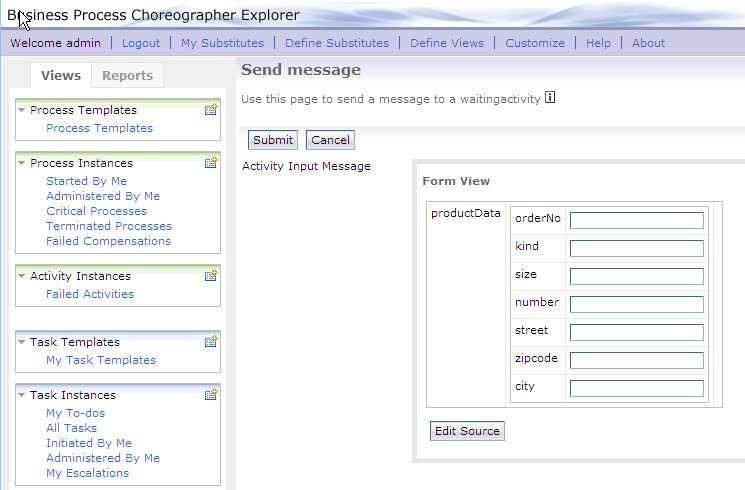Open Define Views menu item
Screen dimensions: 745x490
pyautogui.click(x=447, y=43)
